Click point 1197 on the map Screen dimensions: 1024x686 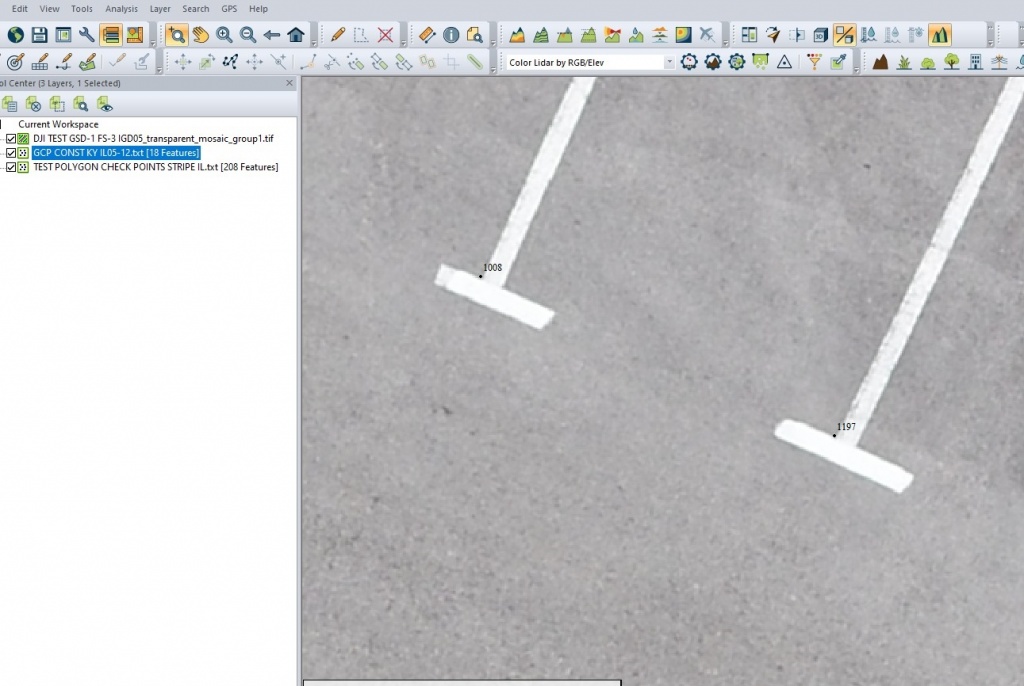[834, 435]
